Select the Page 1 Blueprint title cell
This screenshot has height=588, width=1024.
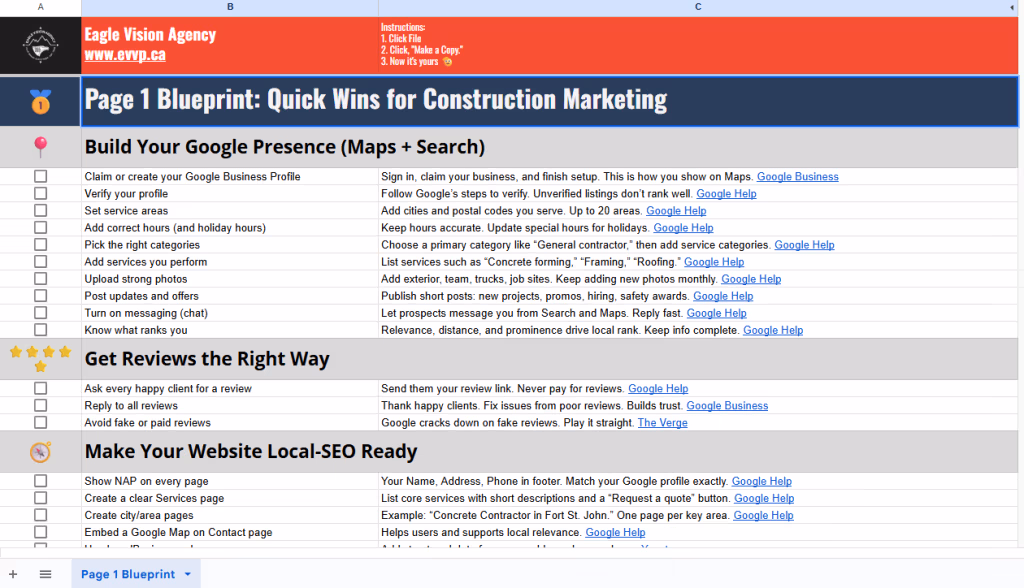[549, 101]
